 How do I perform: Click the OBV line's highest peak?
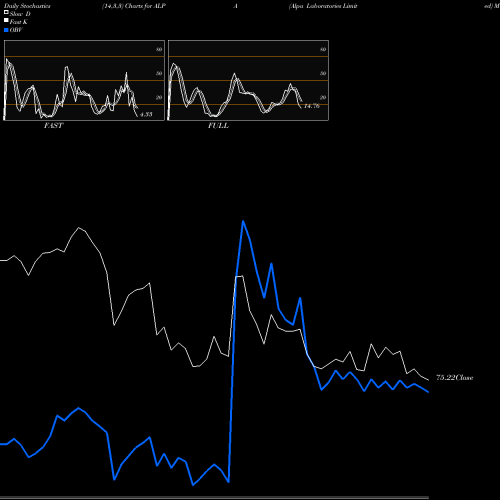(243, 221)
